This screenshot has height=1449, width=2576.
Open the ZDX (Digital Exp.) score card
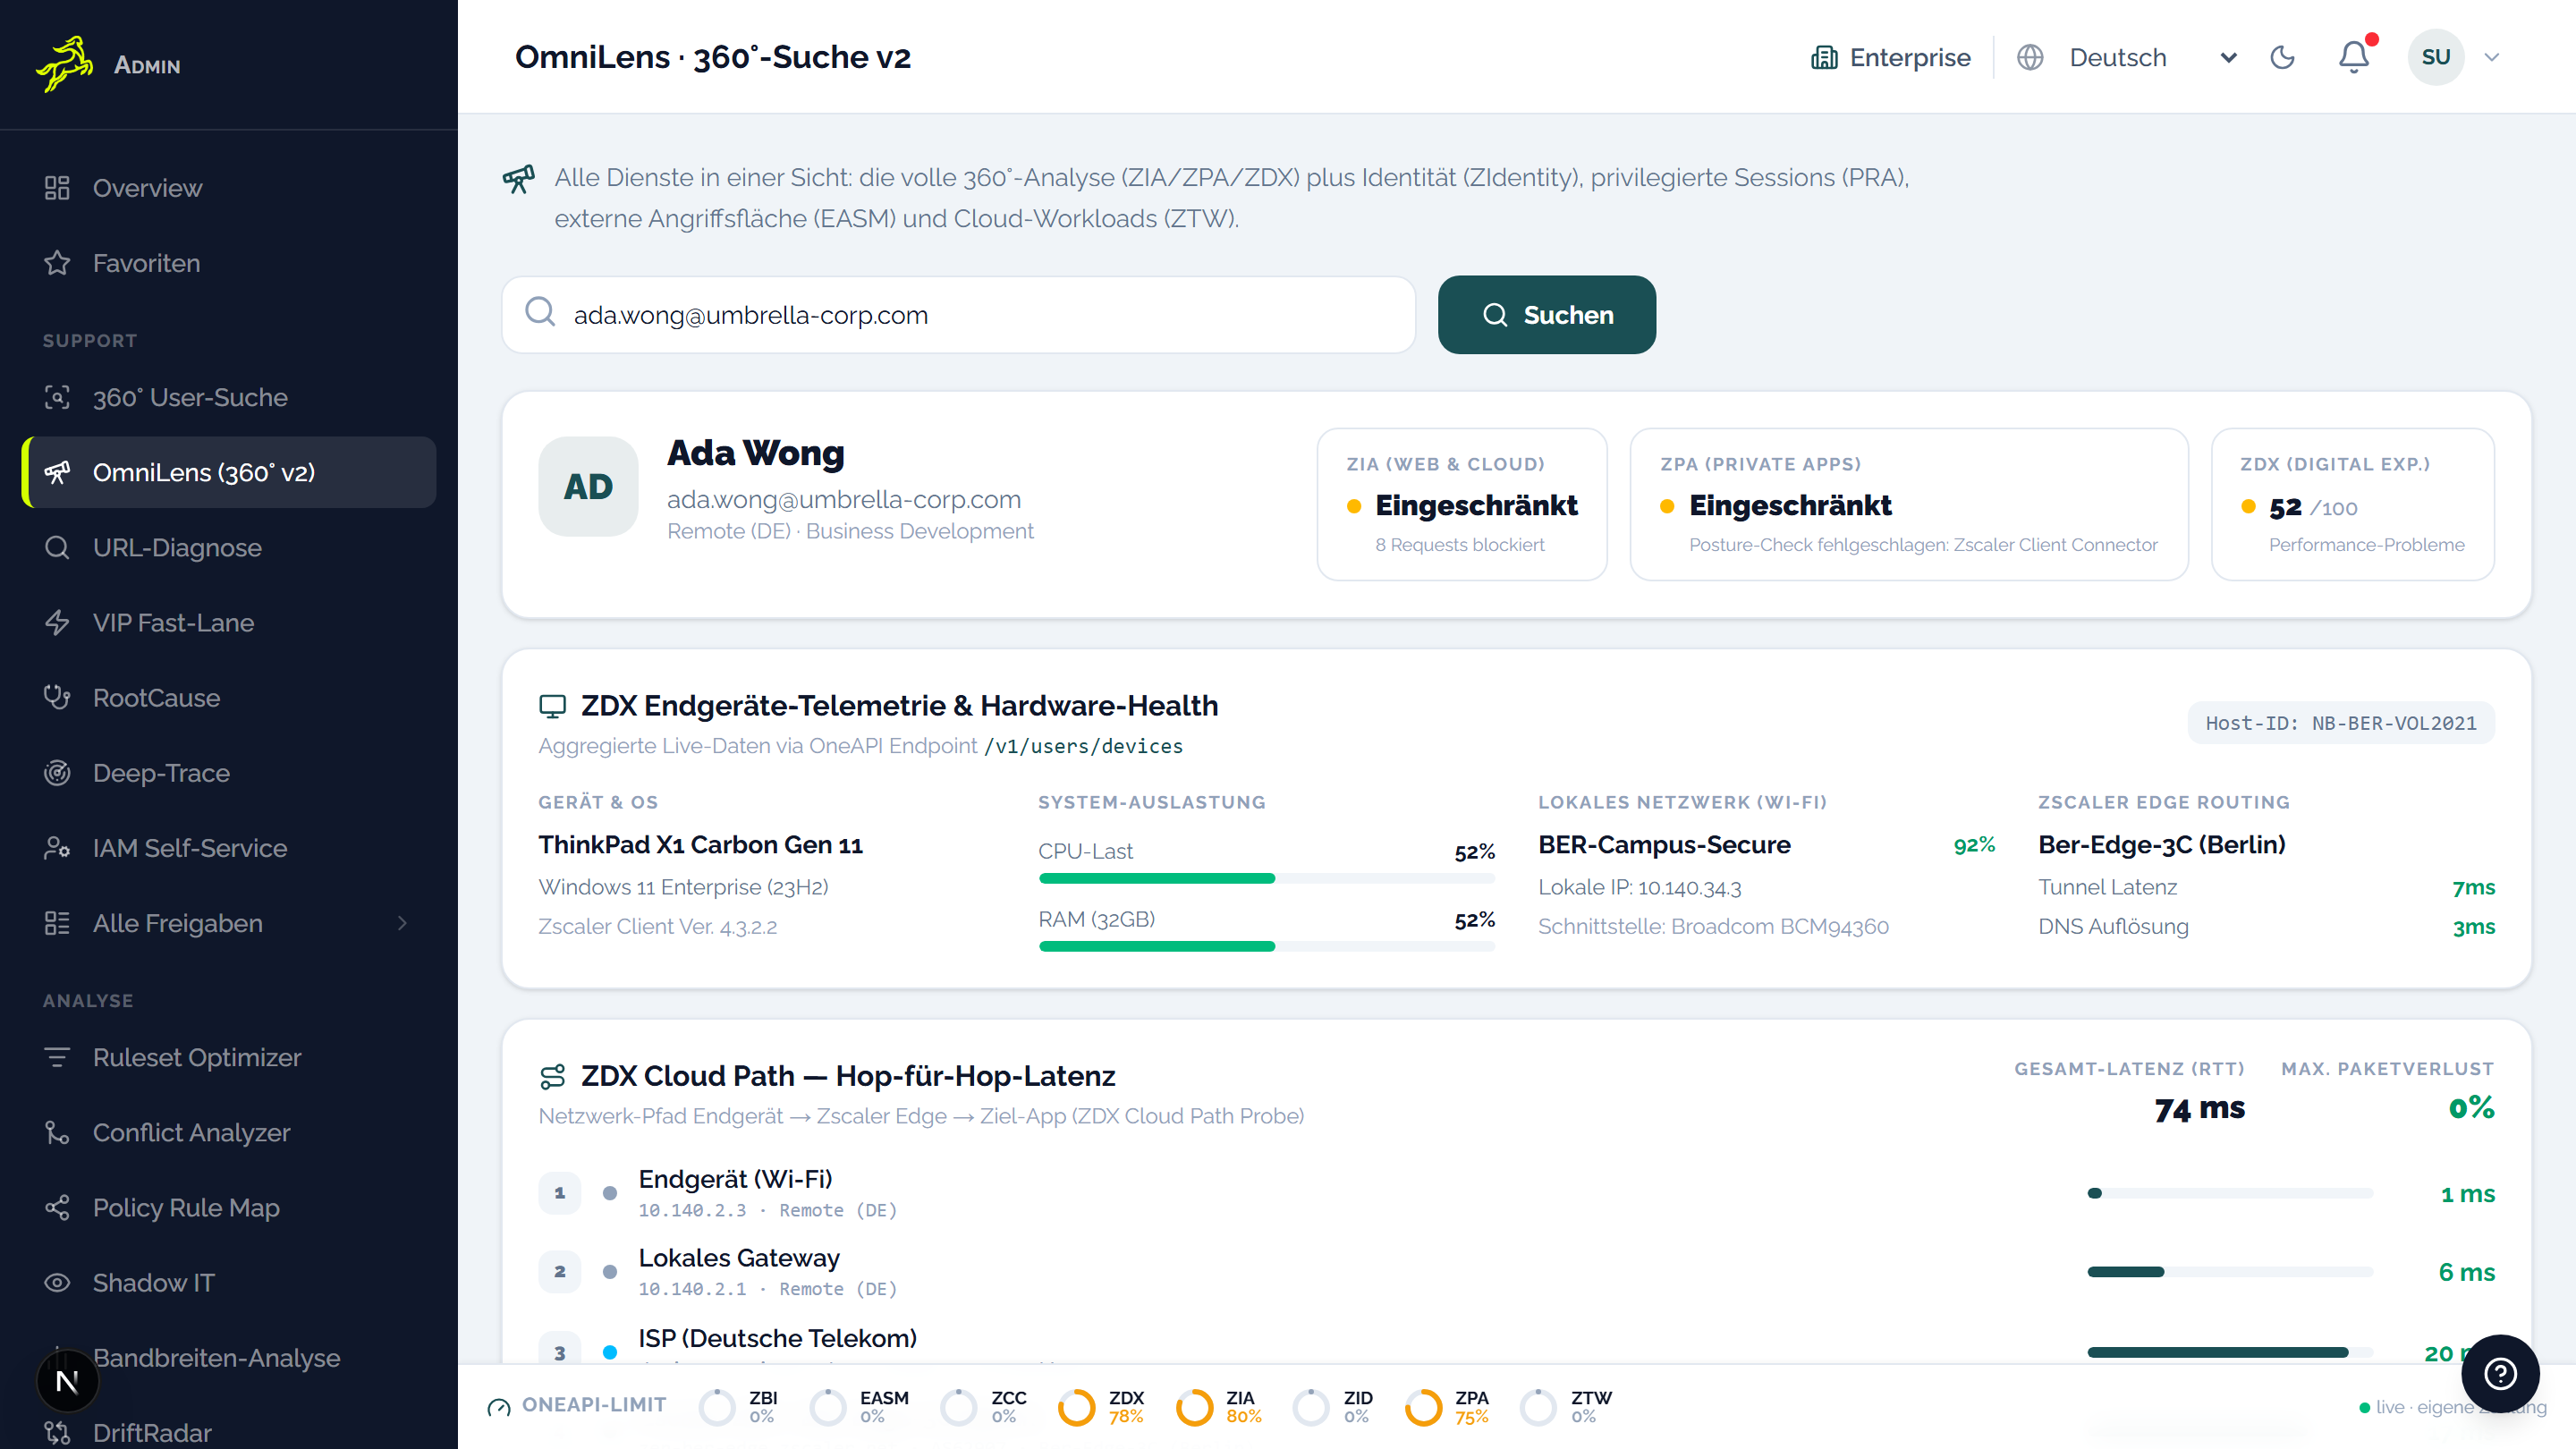tap(2352, 503)
